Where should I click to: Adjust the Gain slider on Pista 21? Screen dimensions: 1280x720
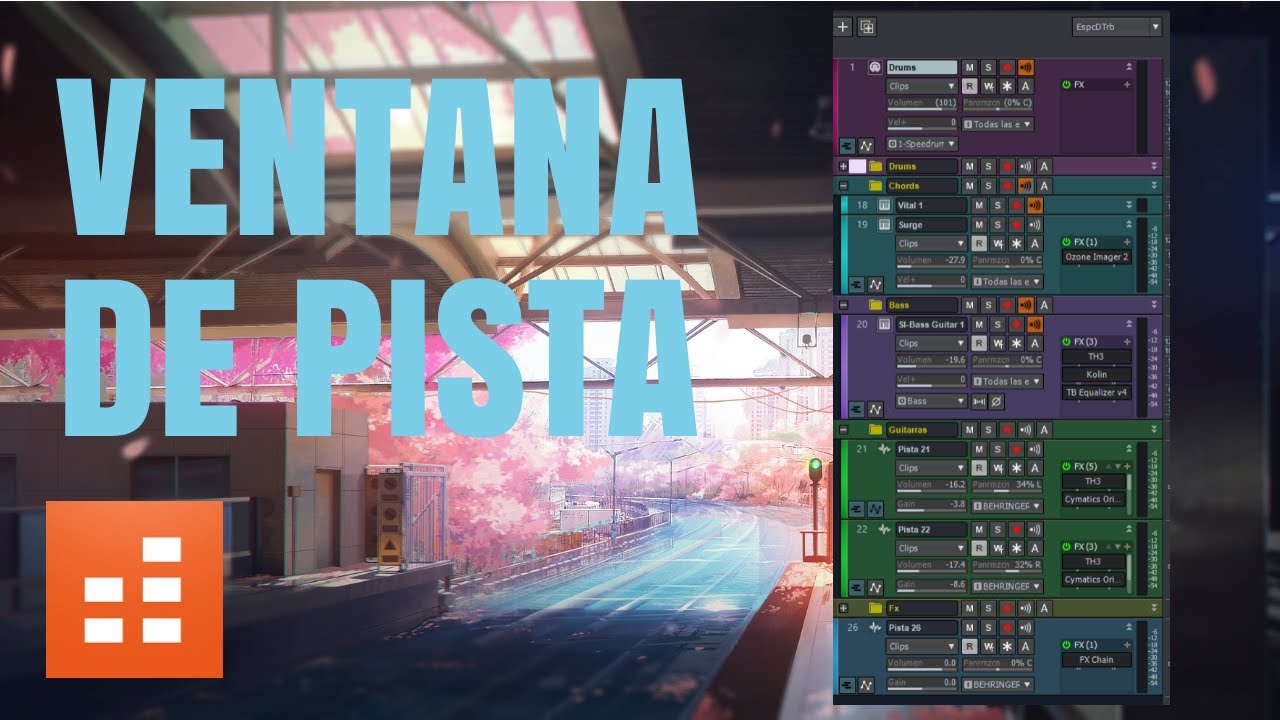[x=931, y=505]
